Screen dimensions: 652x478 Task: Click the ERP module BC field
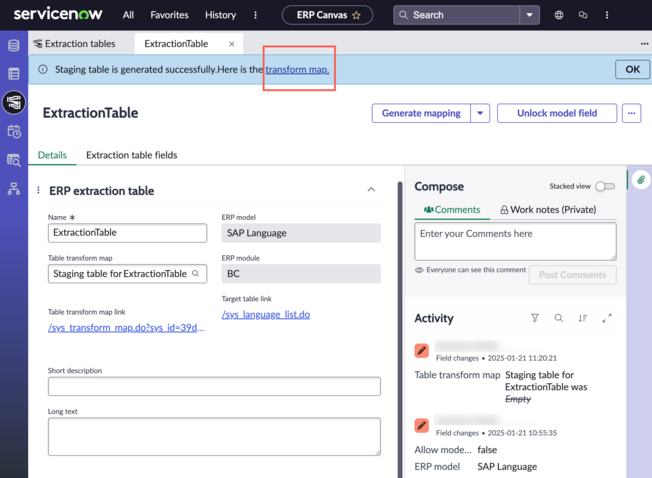[x=301, y=273]
